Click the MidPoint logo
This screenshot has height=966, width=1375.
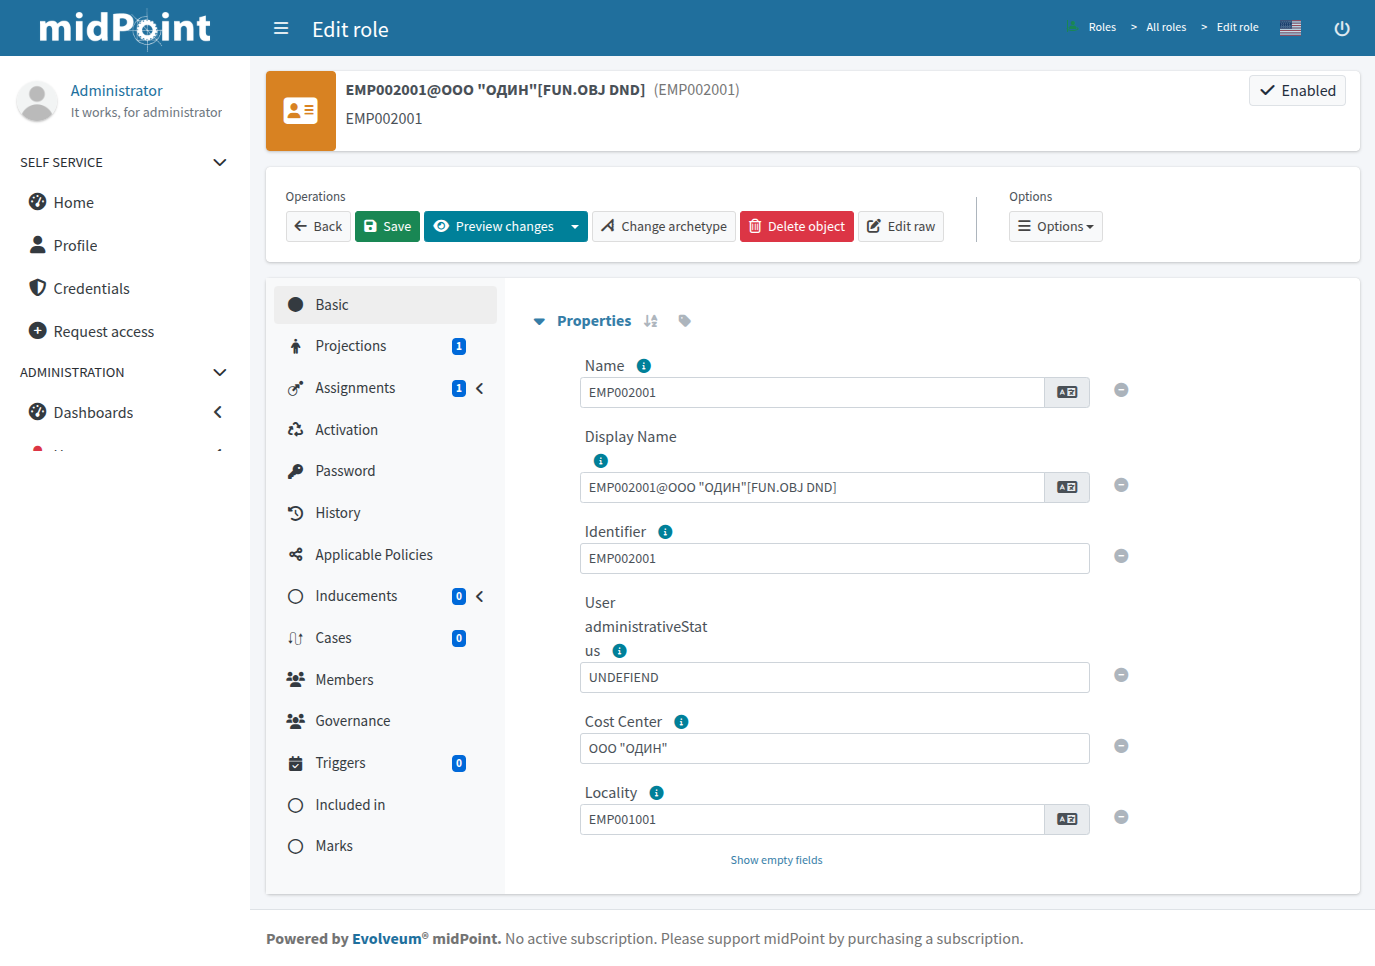[125, 28]
